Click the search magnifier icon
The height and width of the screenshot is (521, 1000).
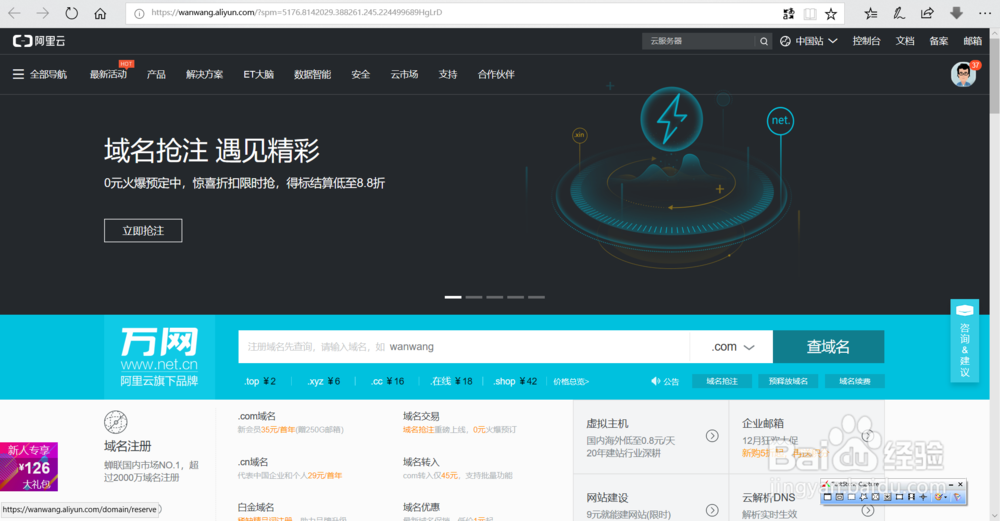pyautogui.click(x=763, y=41)
